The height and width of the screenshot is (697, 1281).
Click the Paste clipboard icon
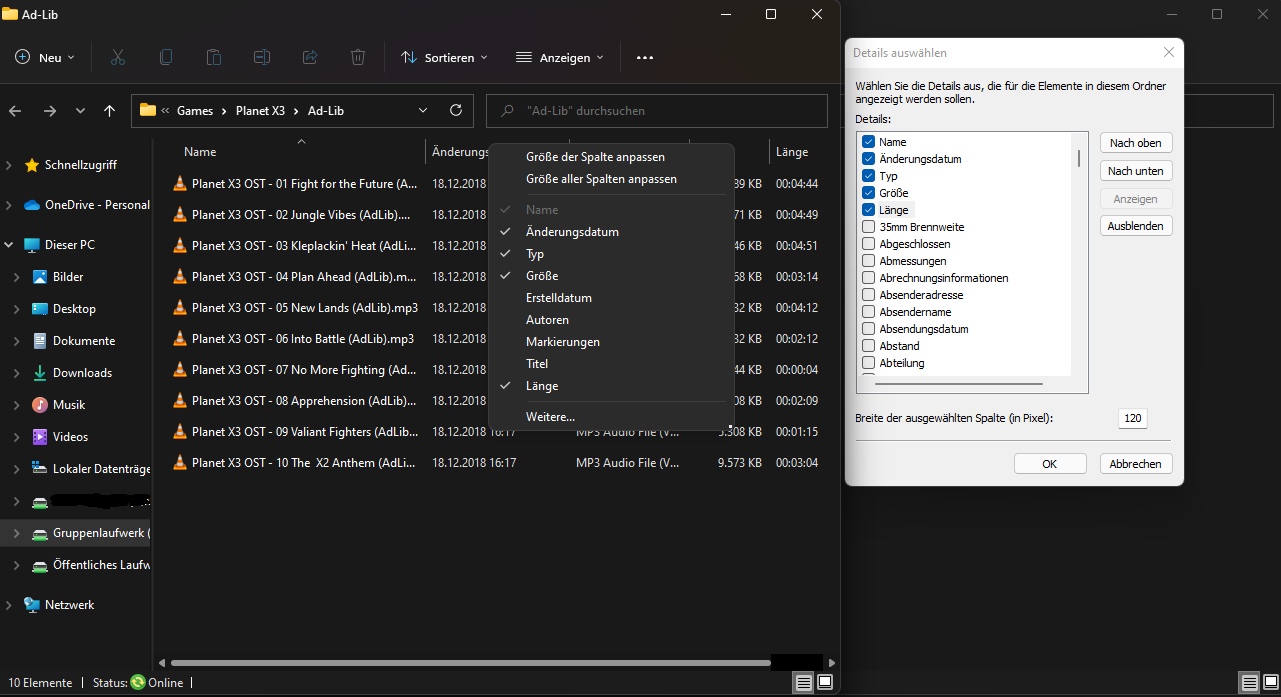214,57
